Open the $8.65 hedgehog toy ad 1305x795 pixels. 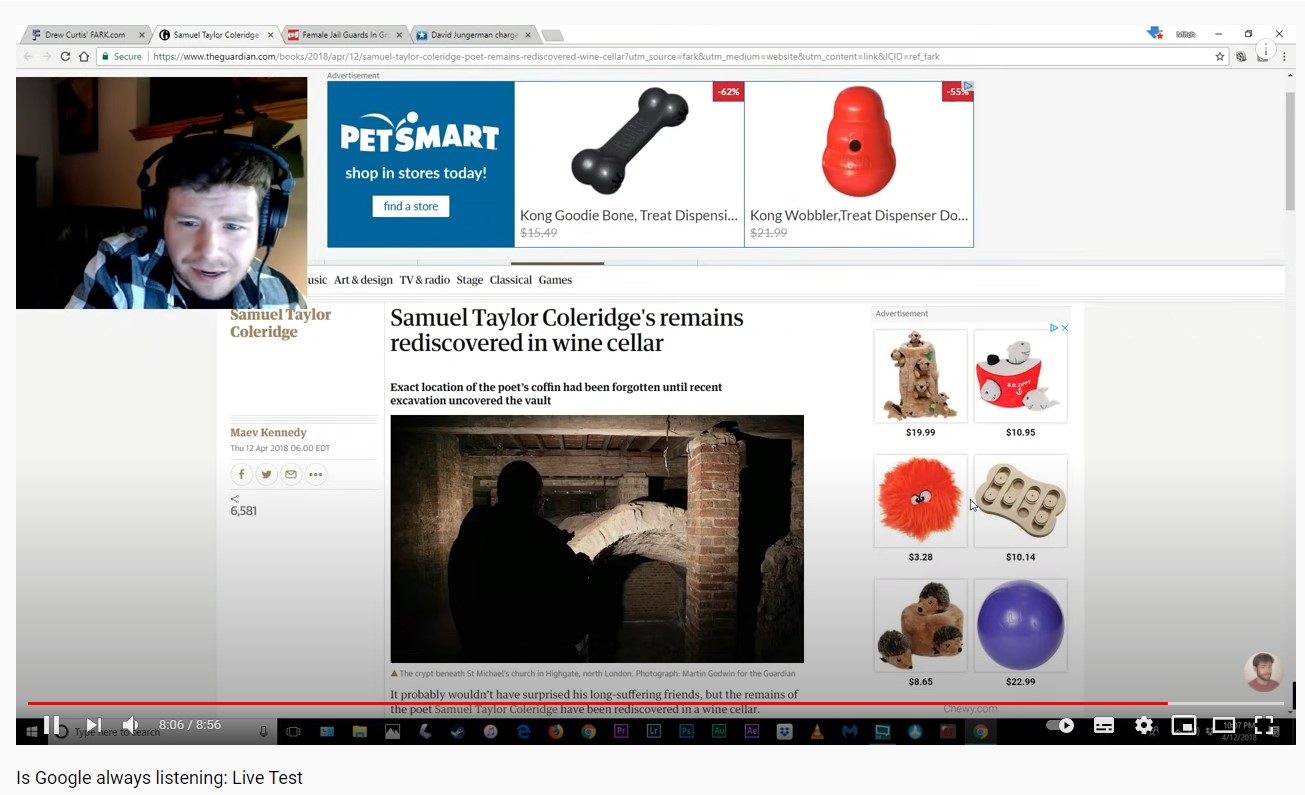(x=920, y=626)
